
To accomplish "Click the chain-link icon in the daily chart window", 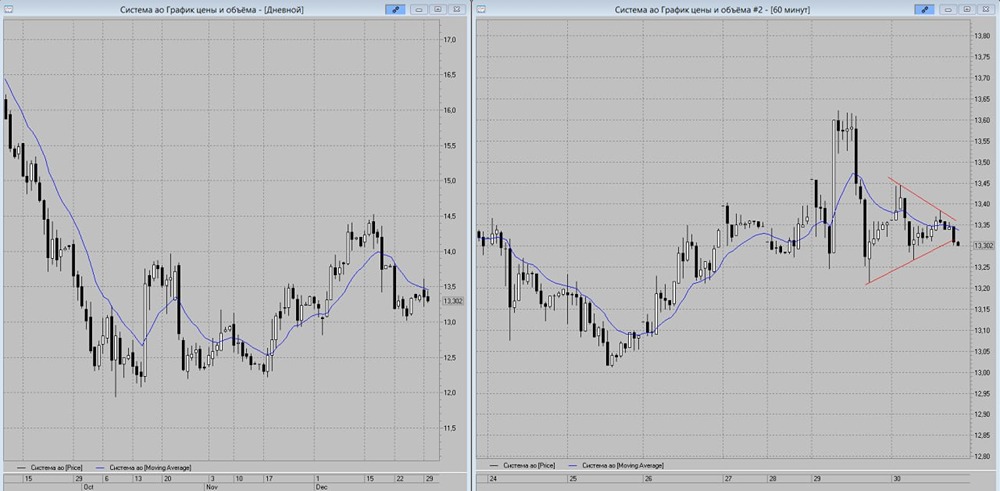I will [x=395, y=10].
